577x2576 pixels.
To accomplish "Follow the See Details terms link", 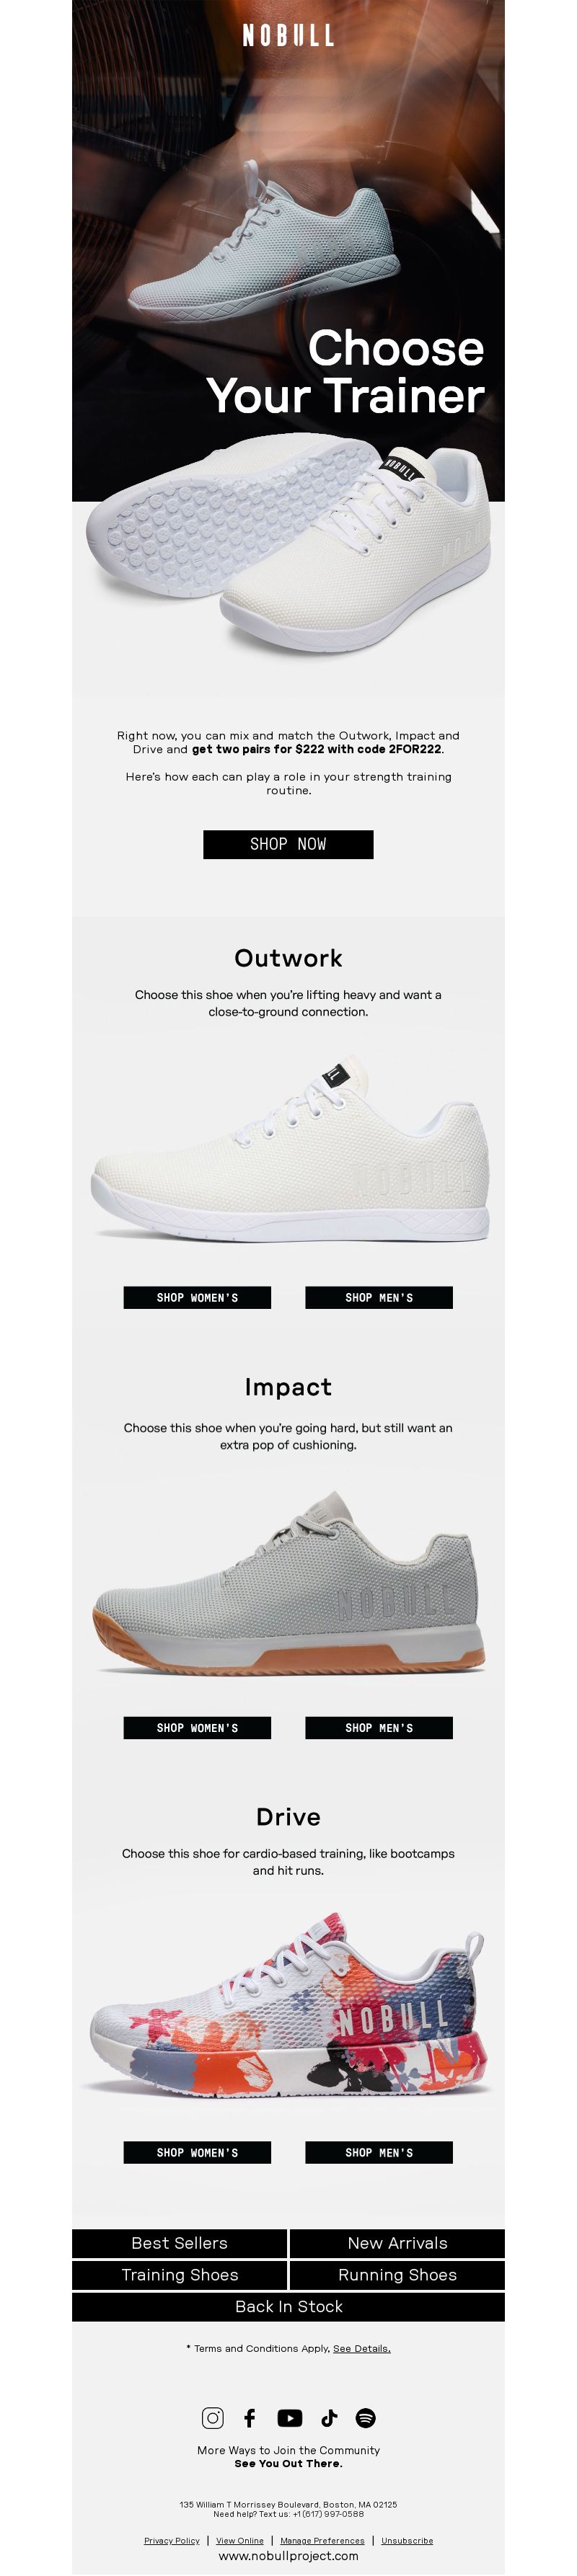I will click(362, 2348).
